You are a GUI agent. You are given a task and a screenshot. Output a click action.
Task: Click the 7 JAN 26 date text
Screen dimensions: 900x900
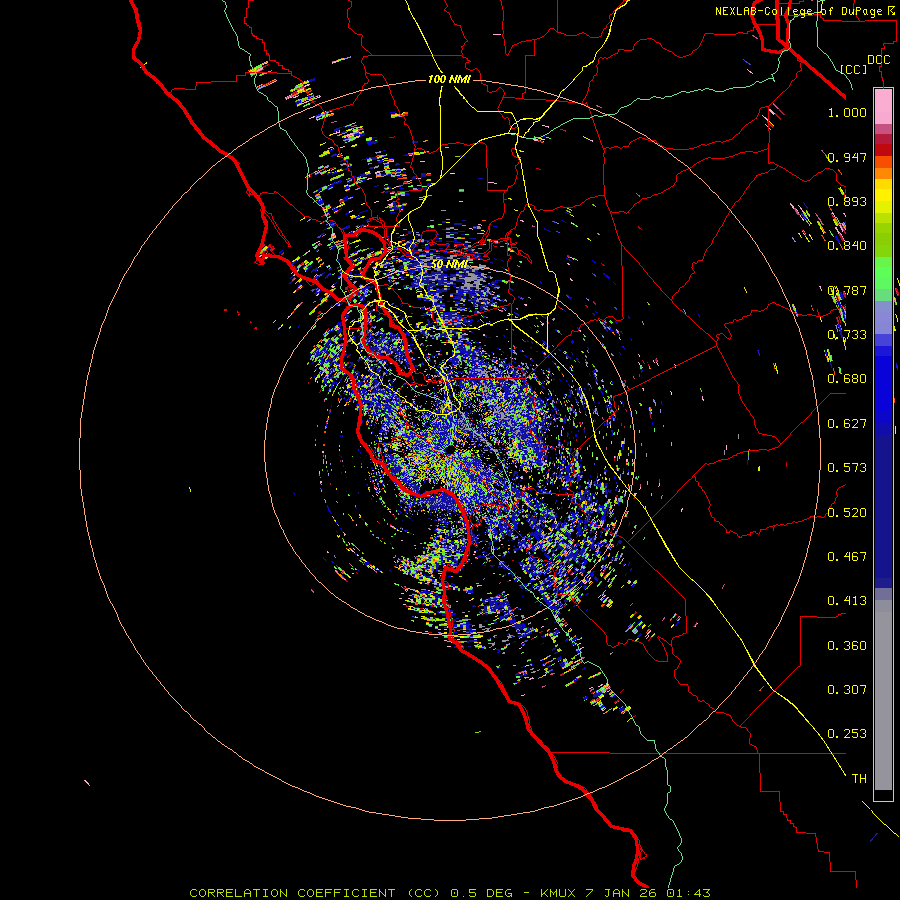point(622,893)
